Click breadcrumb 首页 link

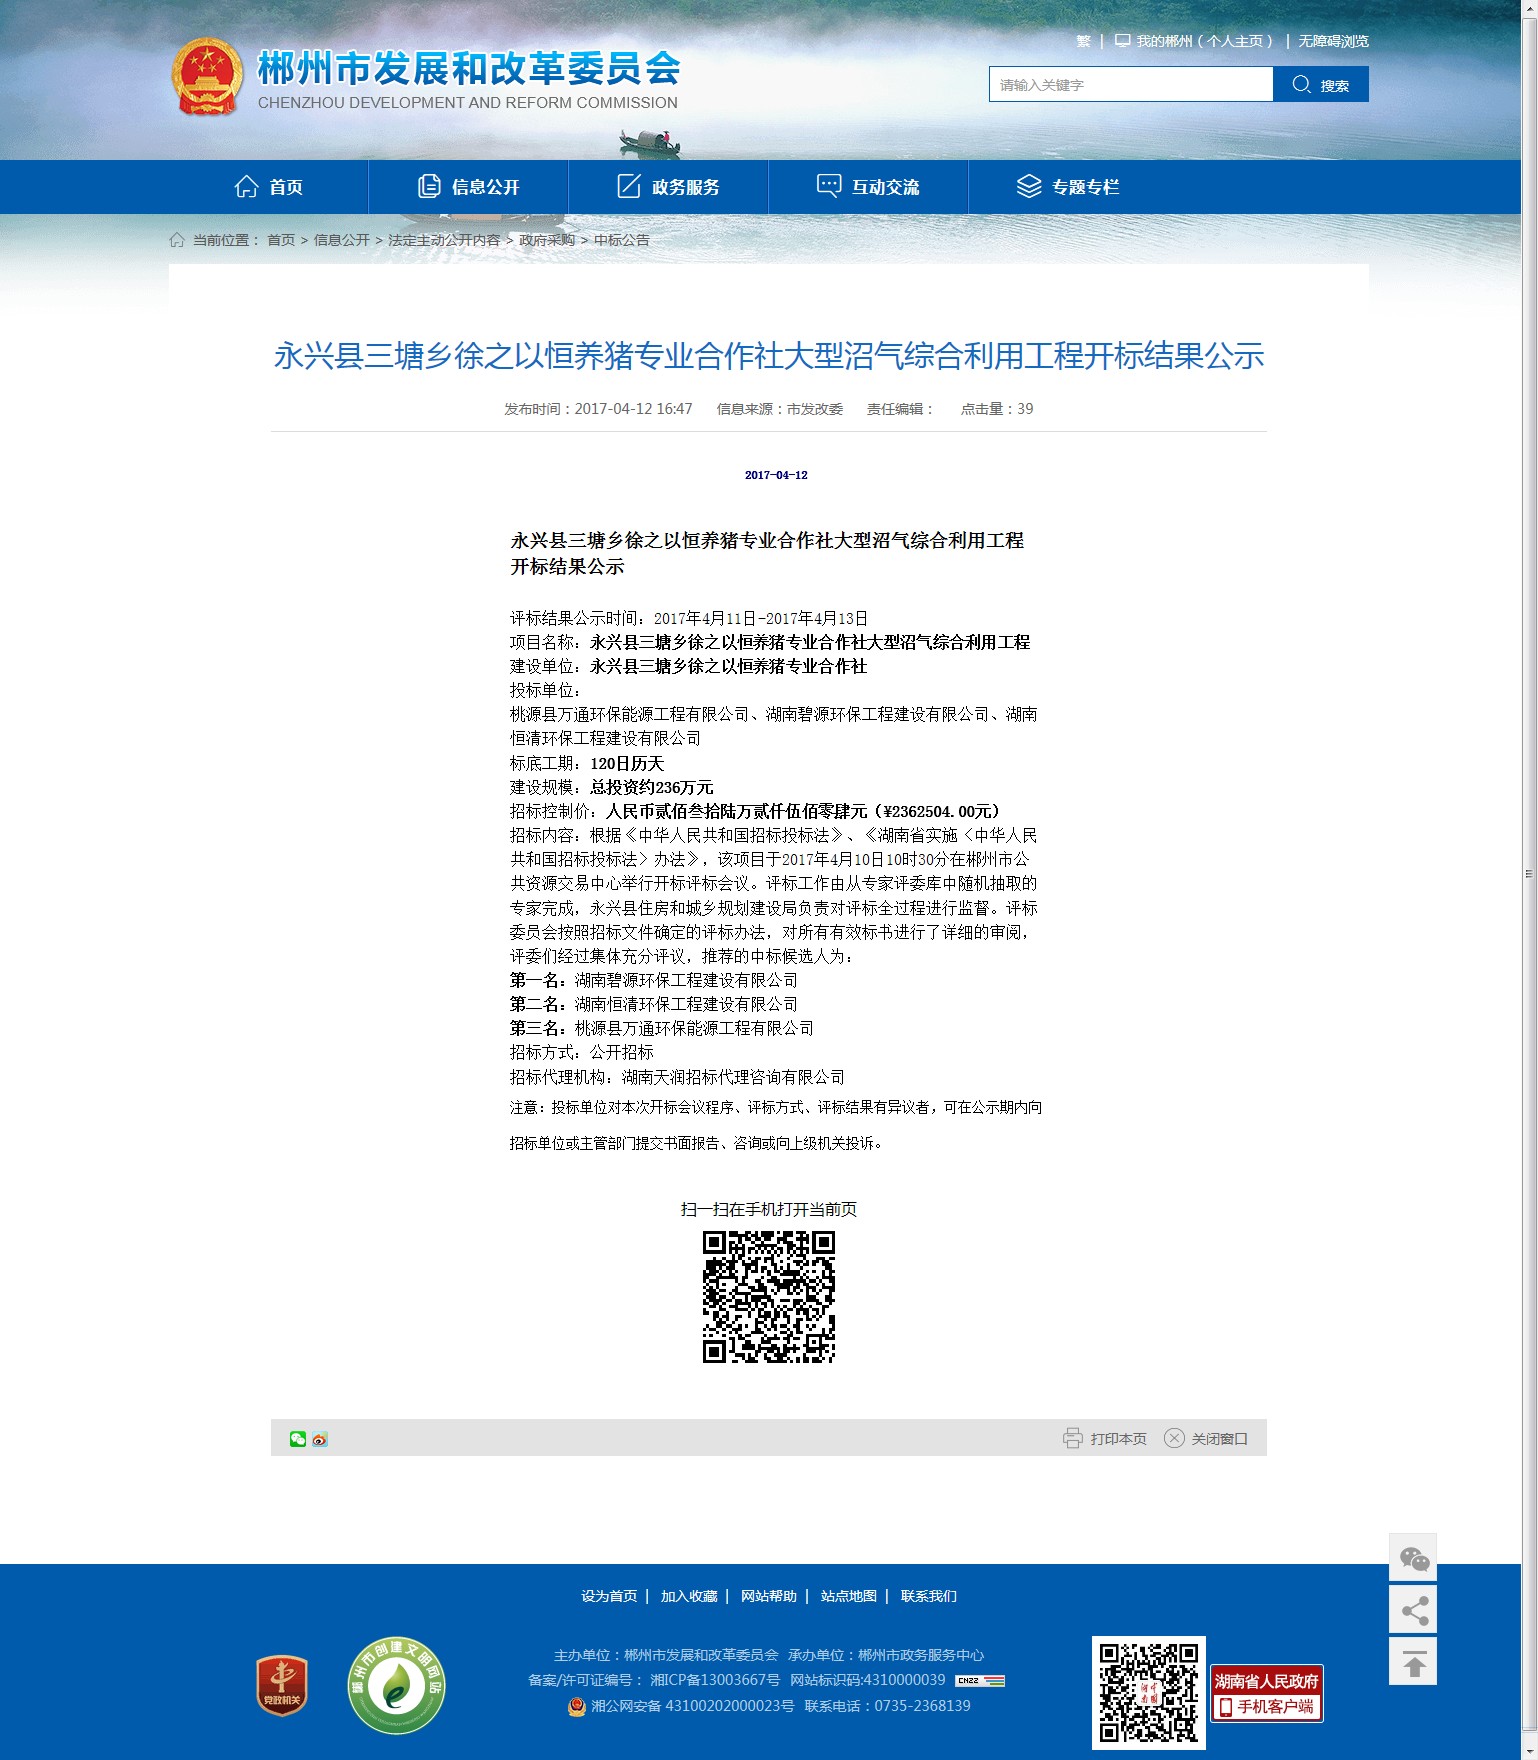[281, 240]
